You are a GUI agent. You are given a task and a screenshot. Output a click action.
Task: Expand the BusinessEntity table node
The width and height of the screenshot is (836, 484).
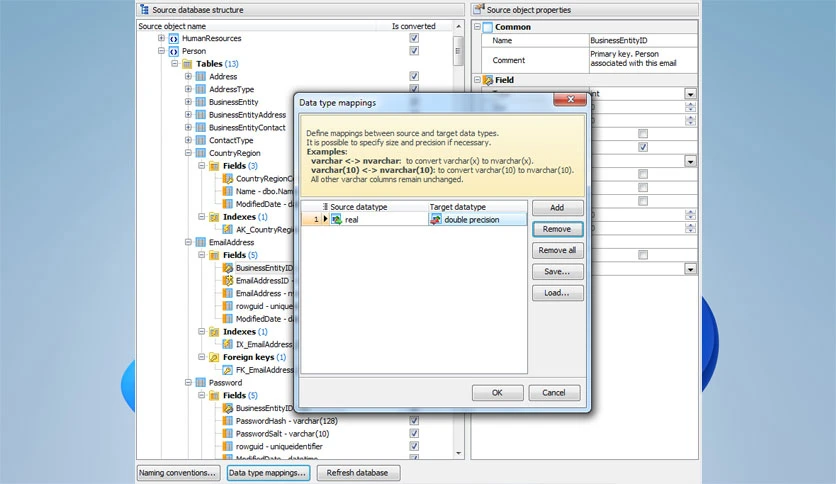[x=188, y=102]
